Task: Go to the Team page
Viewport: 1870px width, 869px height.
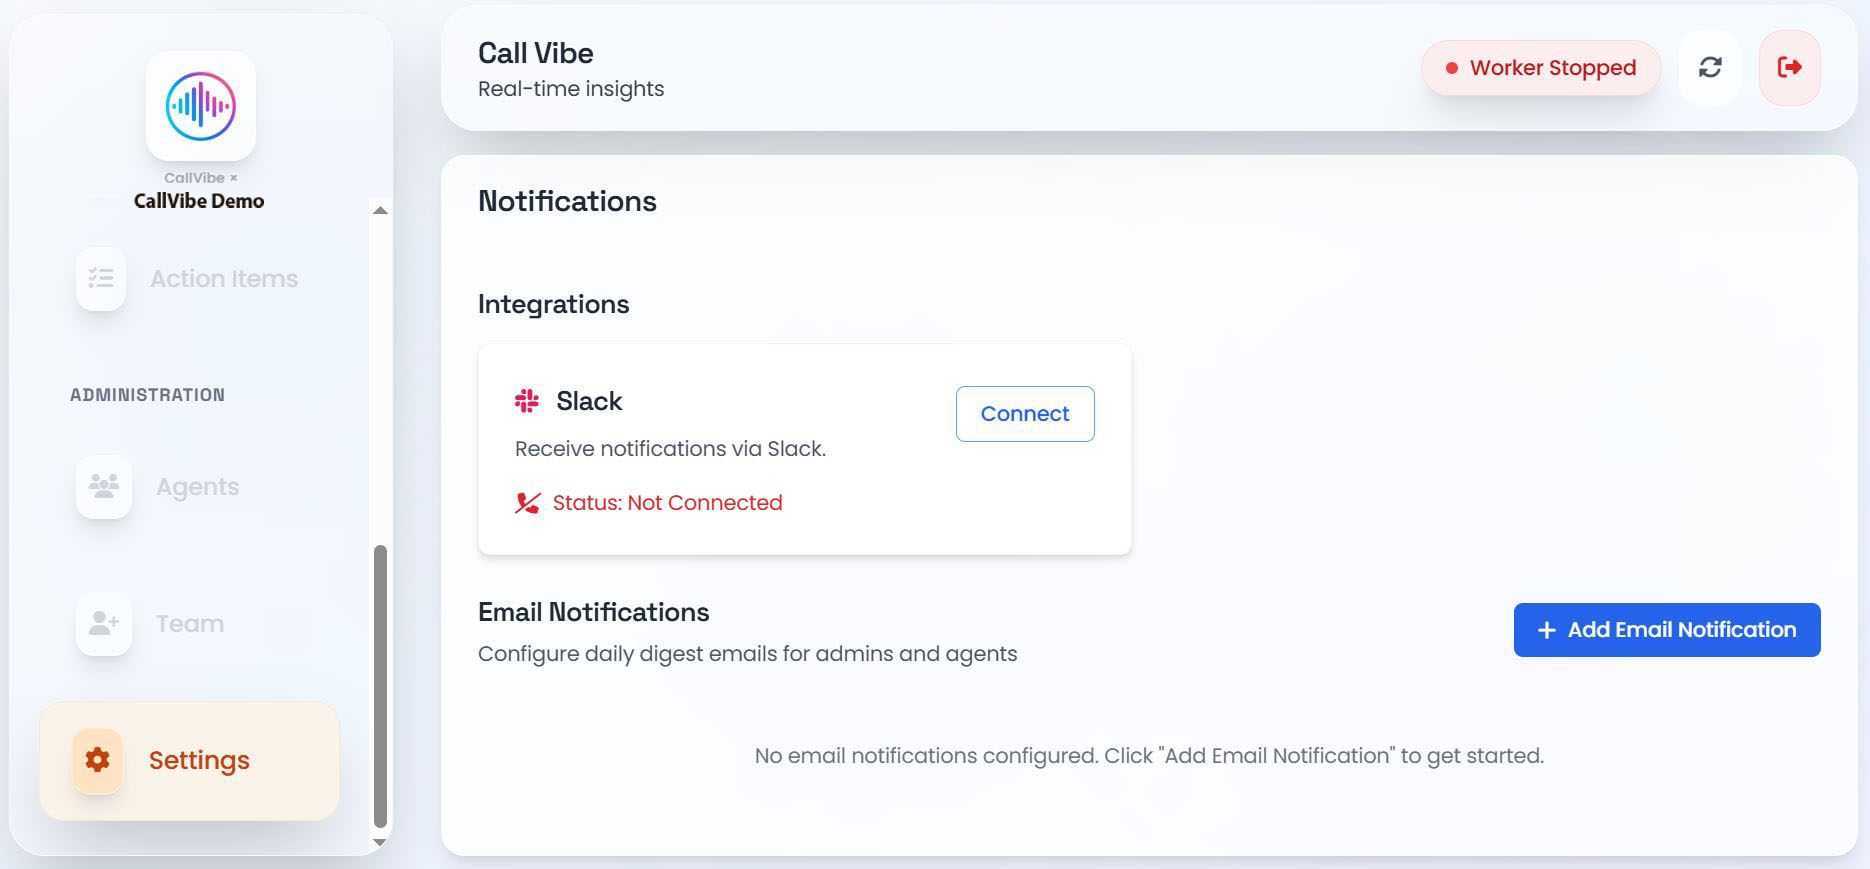Action: pyautogui.click(x=190, y=623)
